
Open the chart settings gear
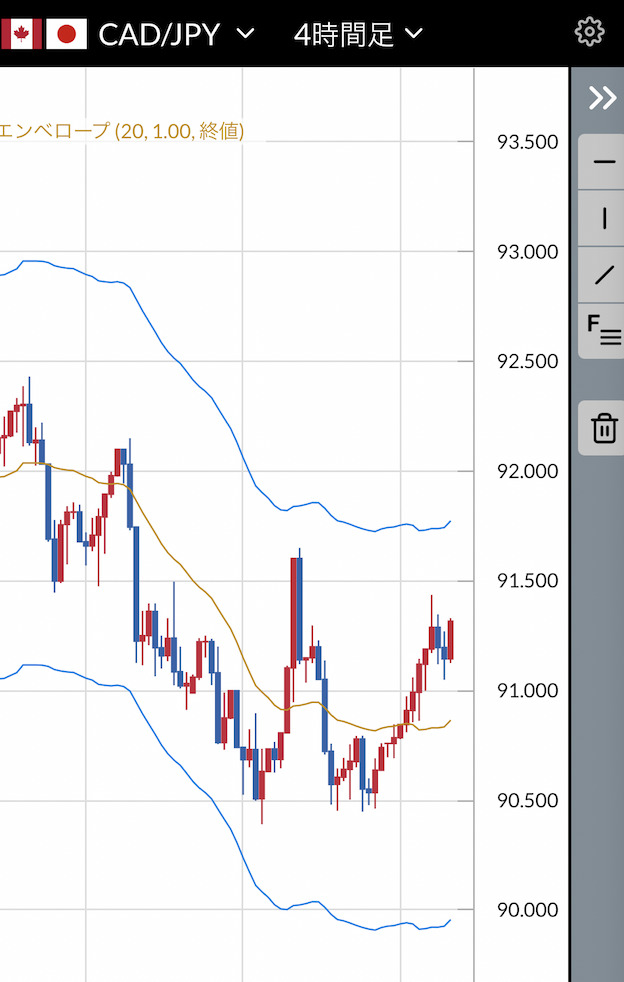pyautogui.click(x=590, y=32)
